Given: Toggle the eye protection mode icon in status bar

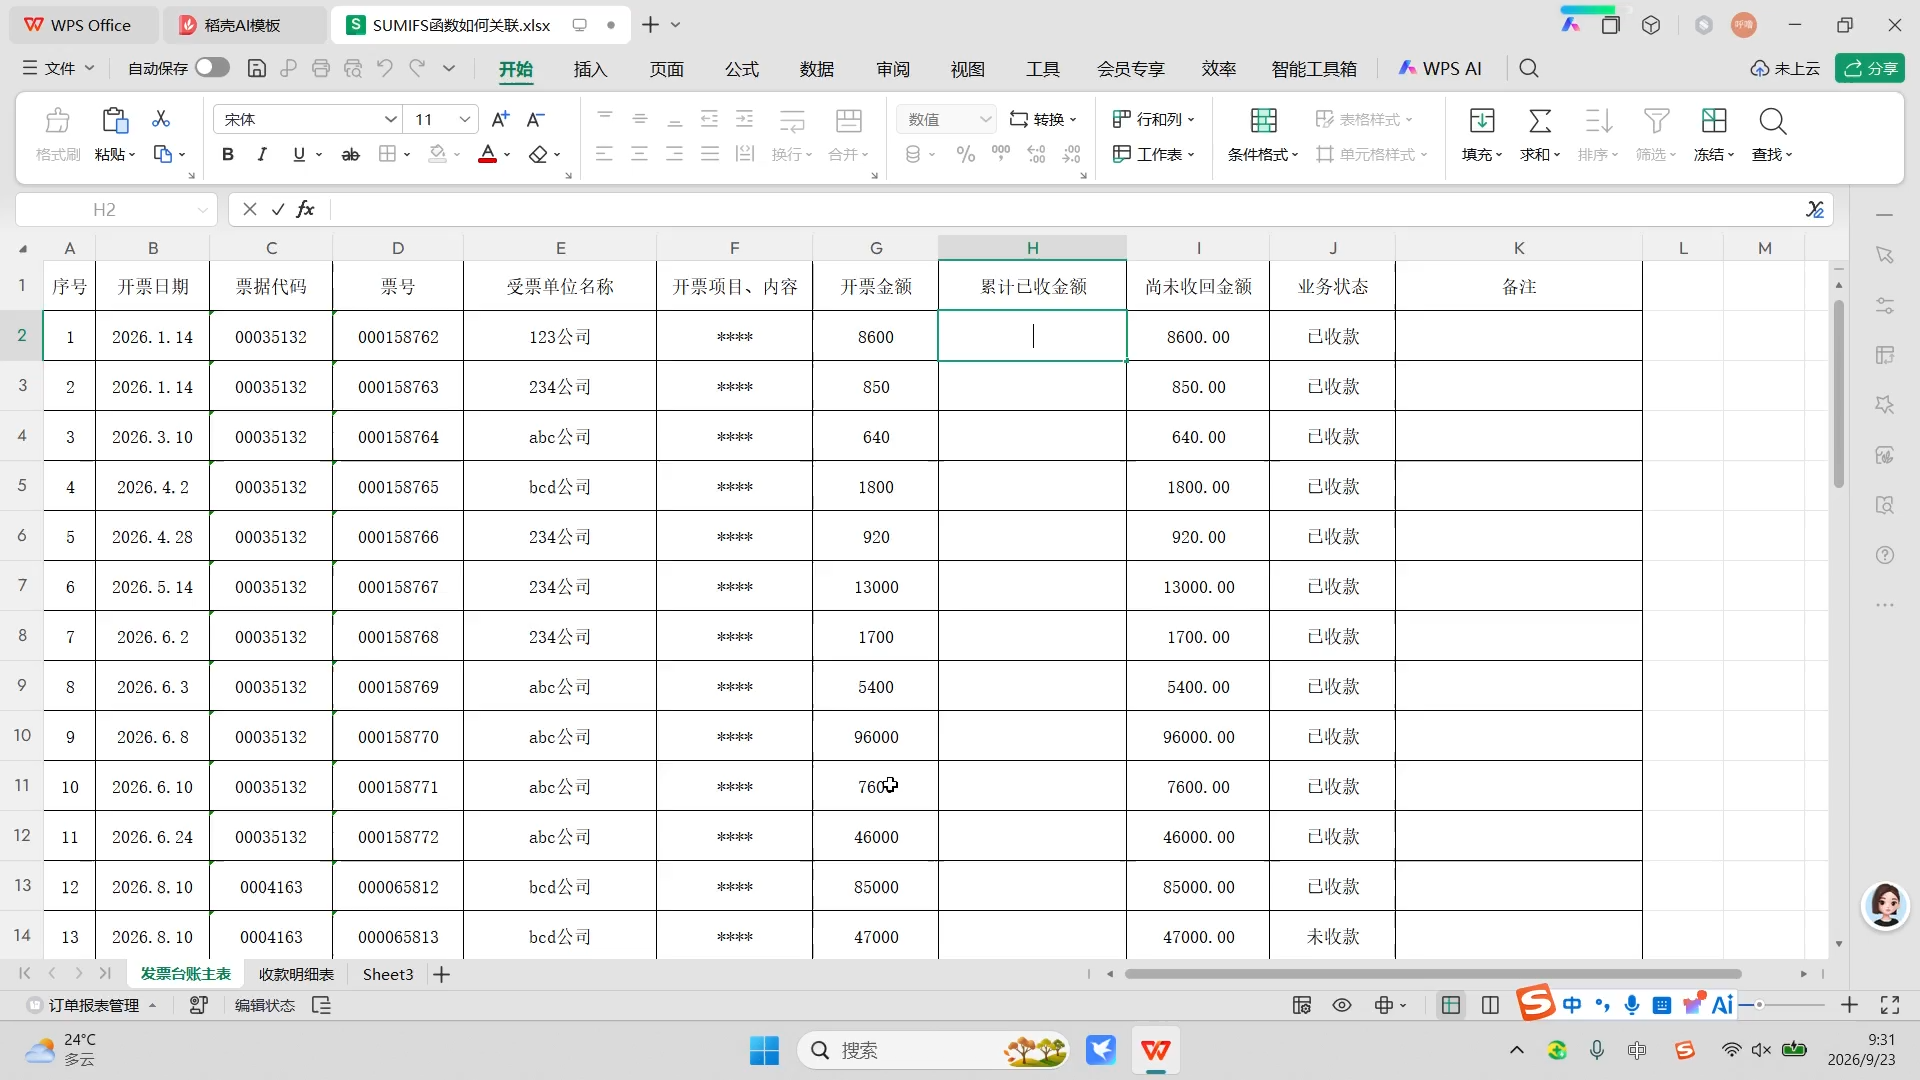Looking at the screenshot, I should pyautogui.click(x=1342, y=1005).
